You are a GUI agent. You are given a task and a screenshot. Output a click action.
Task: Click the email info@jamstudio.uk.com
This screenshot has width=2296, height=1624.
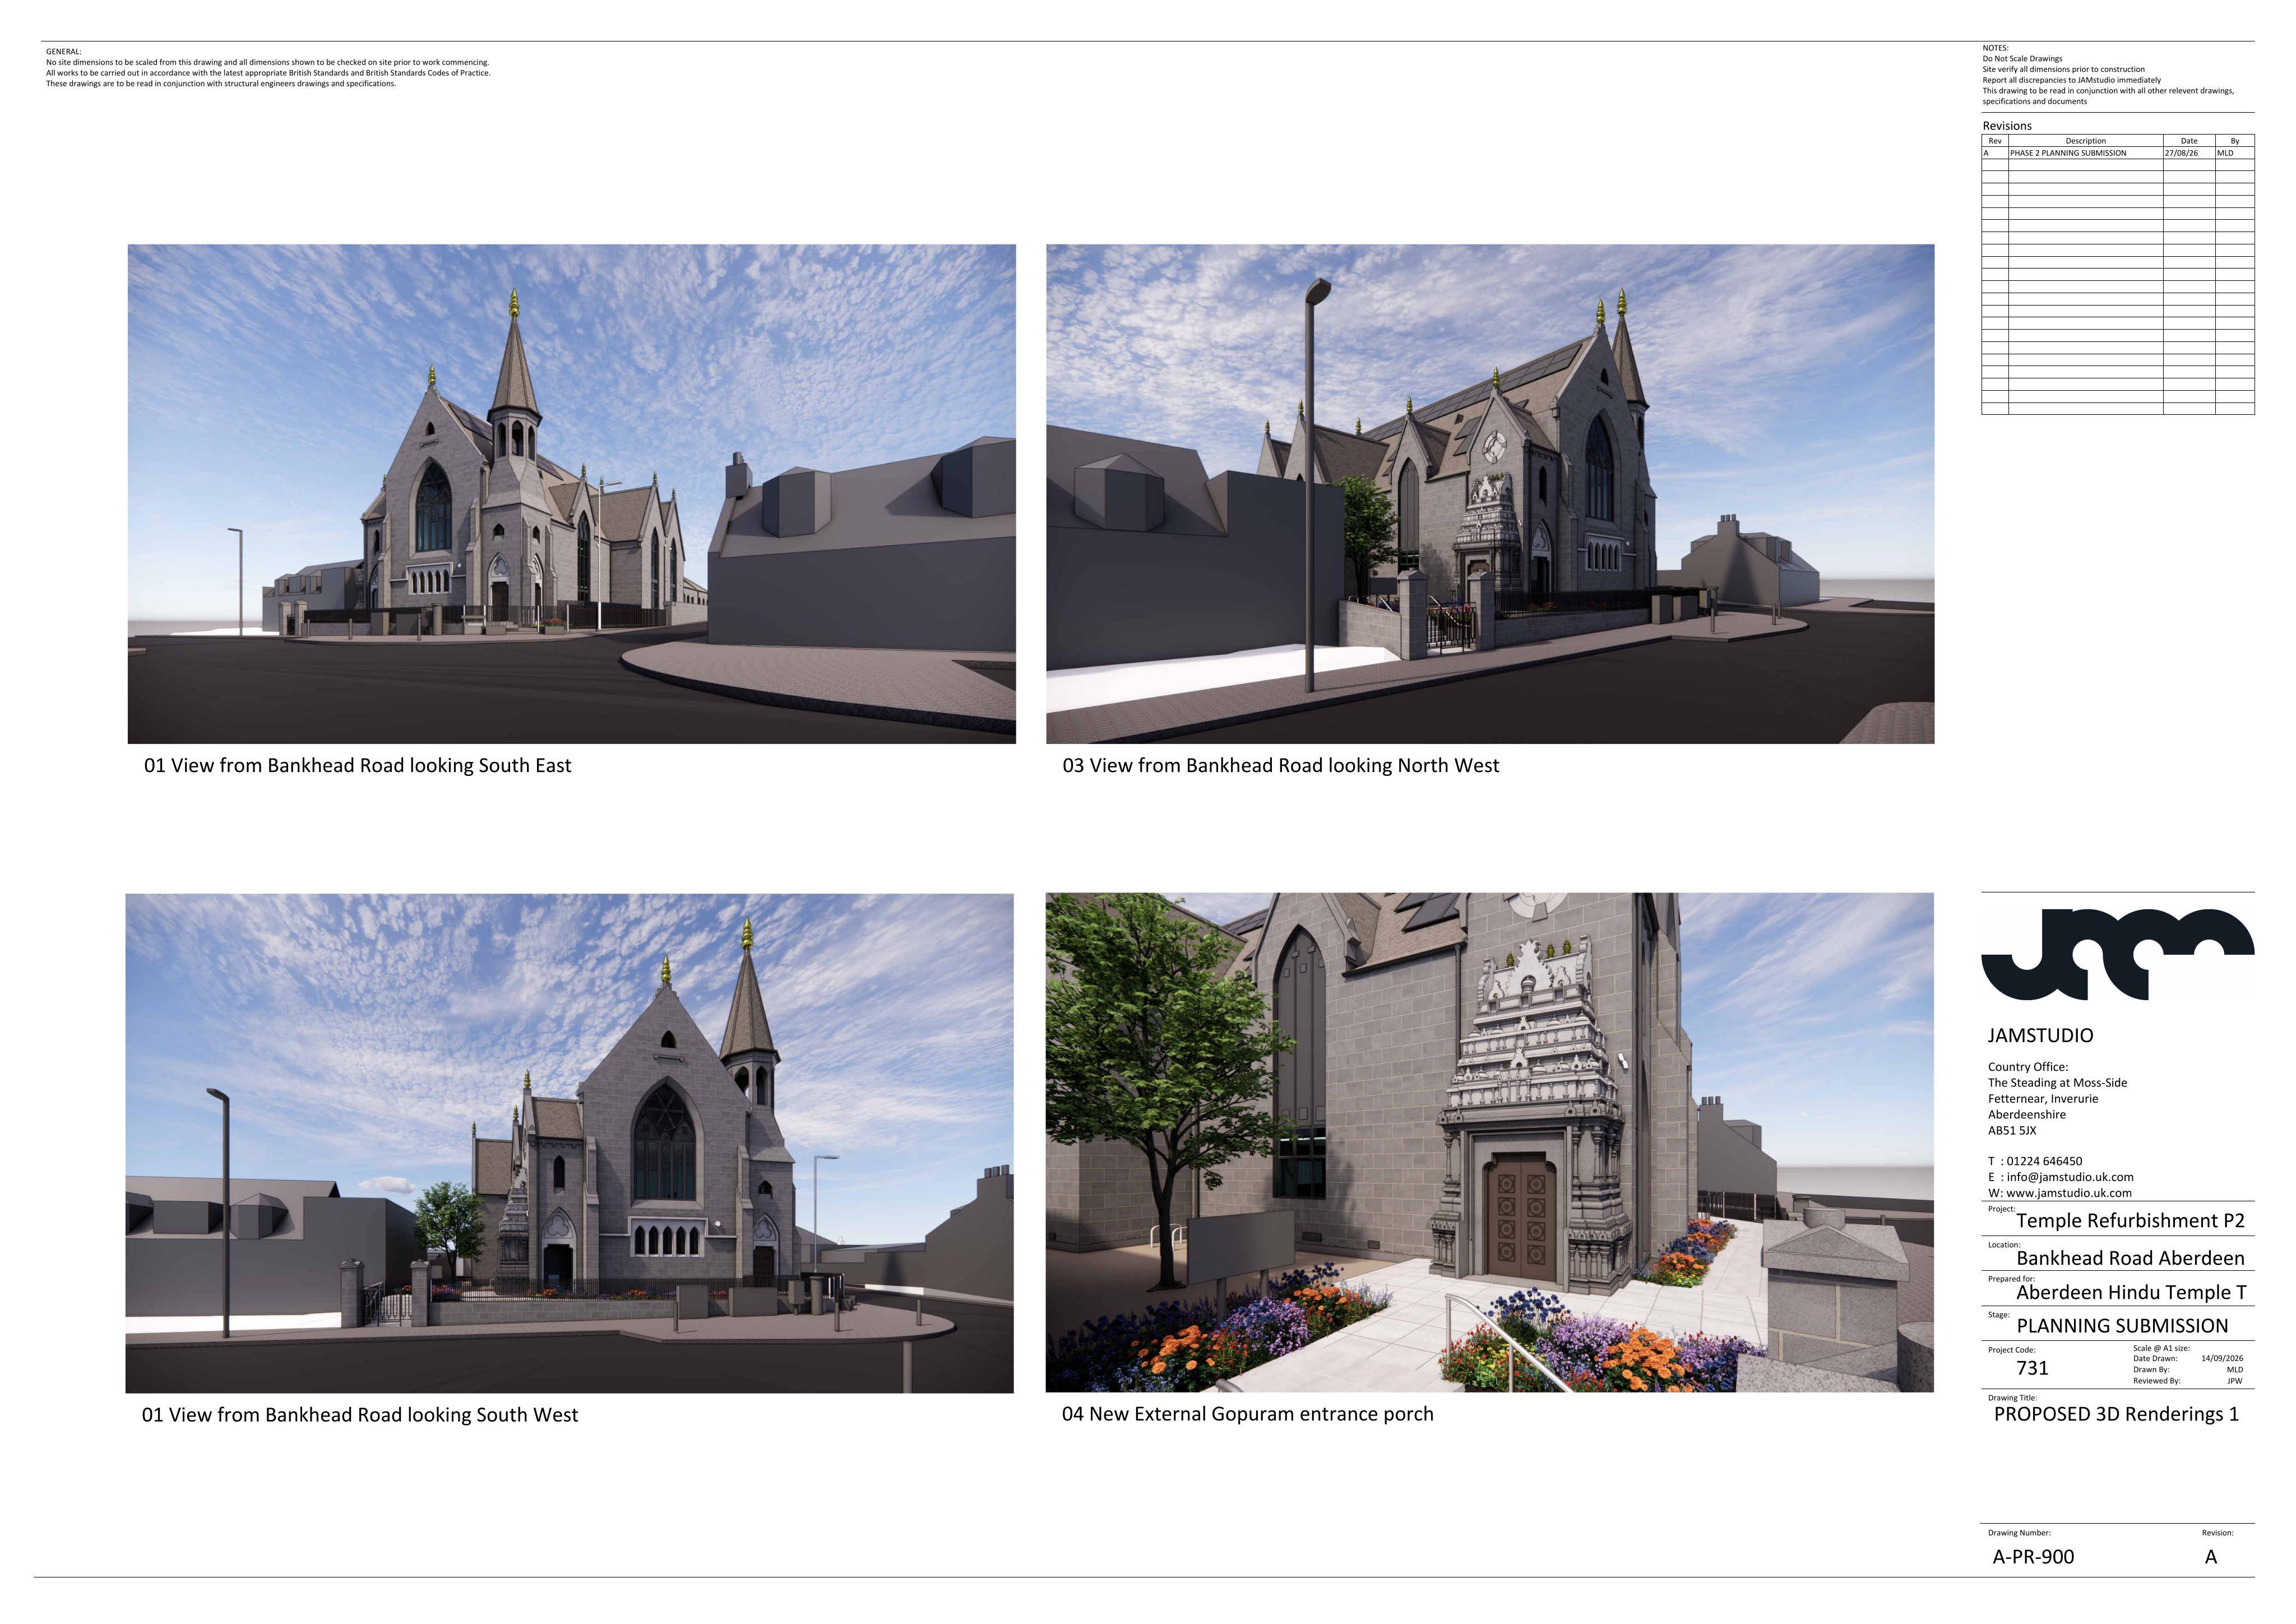pos(2070,1177)
